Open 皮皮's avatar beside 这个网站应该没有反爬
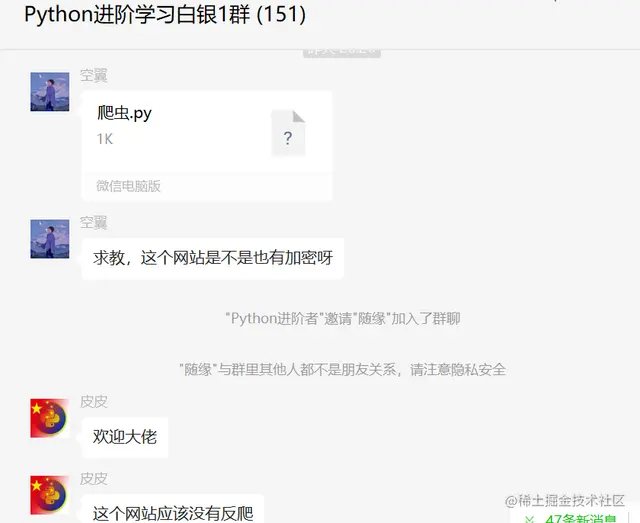This screenshot has height=523, width=640. click(x=50, y=495)
